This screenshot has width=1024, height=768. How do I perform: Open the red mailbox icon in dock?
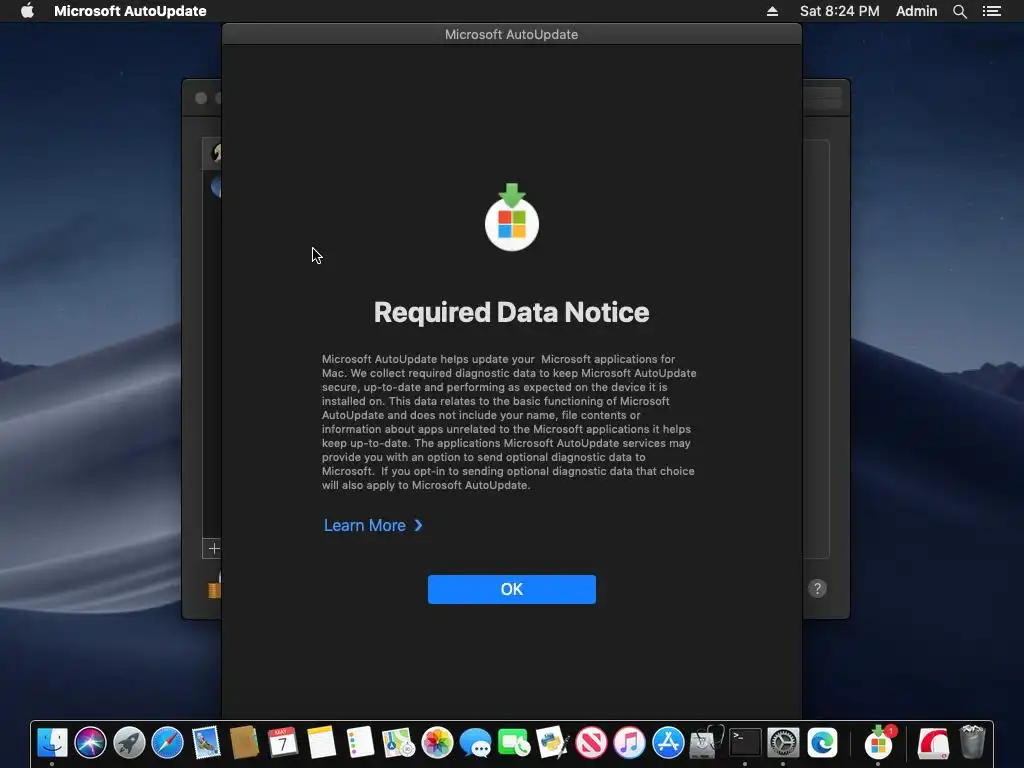[933, 743]
